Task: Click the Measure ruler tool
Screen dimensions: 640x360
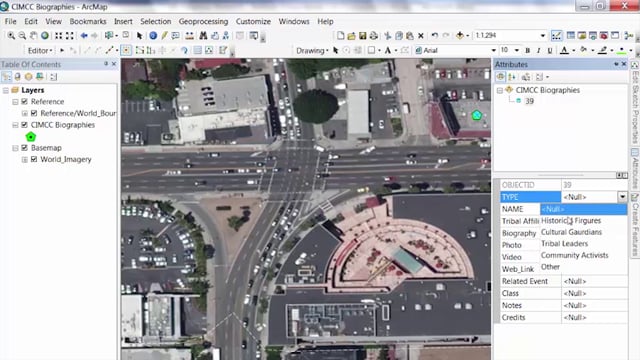Action: (x=189, y=36)
